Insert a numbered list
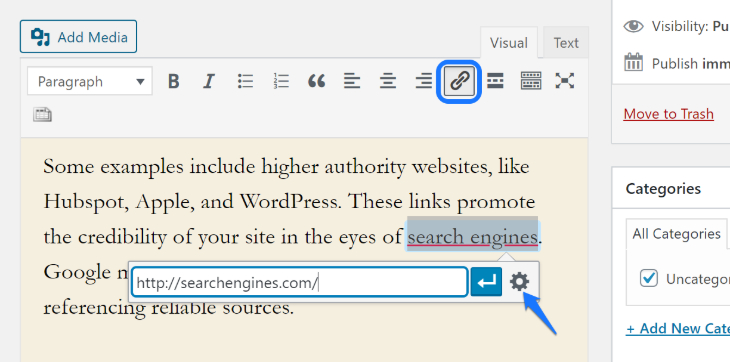Viewport: 730px width, 362px height. pyautogui.click(x=281, y=81)
